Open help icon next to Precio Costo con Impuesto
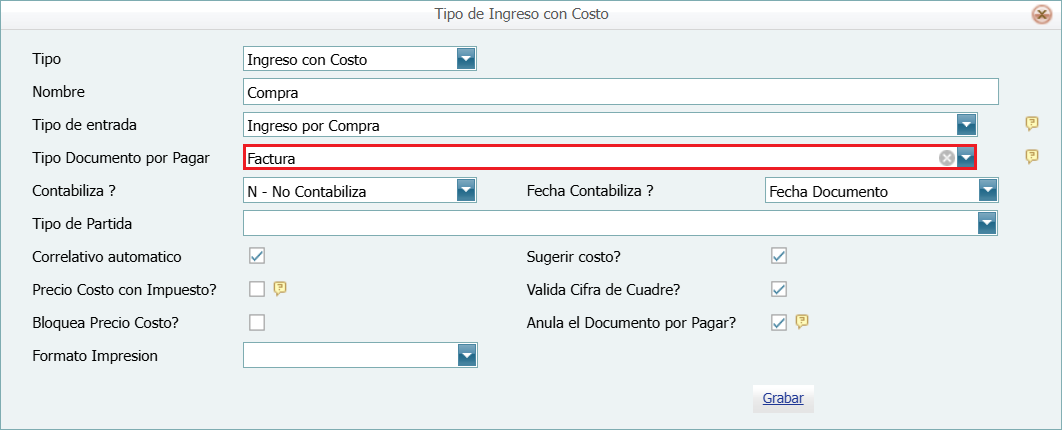This screenshot has width=1062, height=430. pos(280,289)
